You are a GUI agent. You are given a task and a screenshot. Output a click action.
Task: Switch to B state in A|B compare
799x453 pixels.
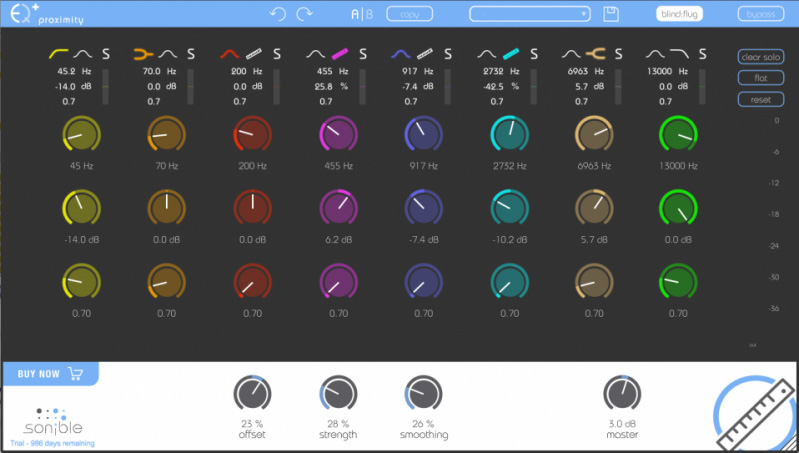point(369,14)
